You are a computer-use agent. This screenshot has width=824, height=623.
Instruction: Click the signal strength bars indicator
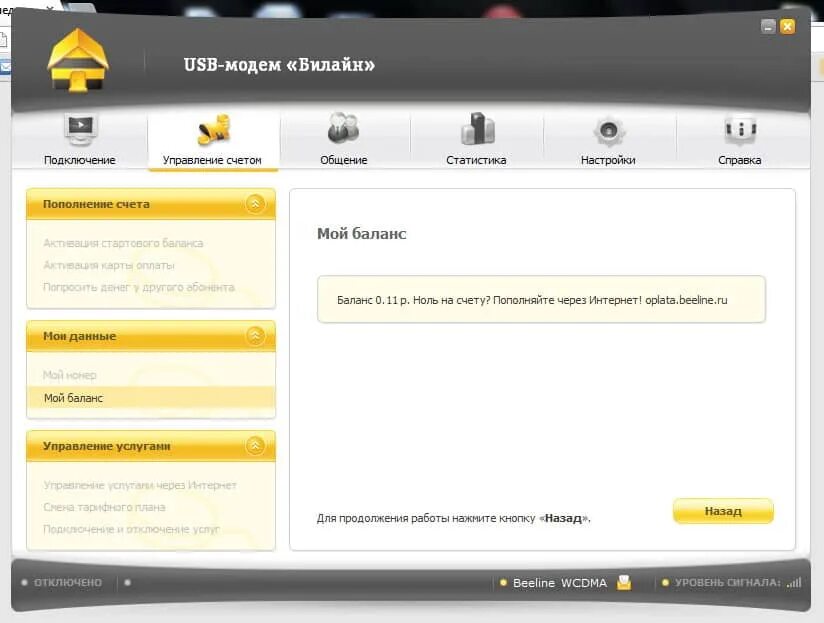(794, 582)
